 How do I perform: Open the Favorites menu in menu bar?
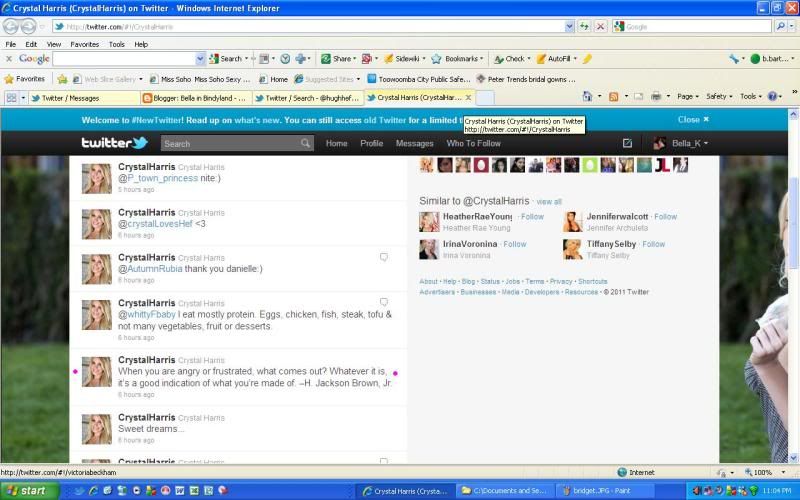[85, 44]
